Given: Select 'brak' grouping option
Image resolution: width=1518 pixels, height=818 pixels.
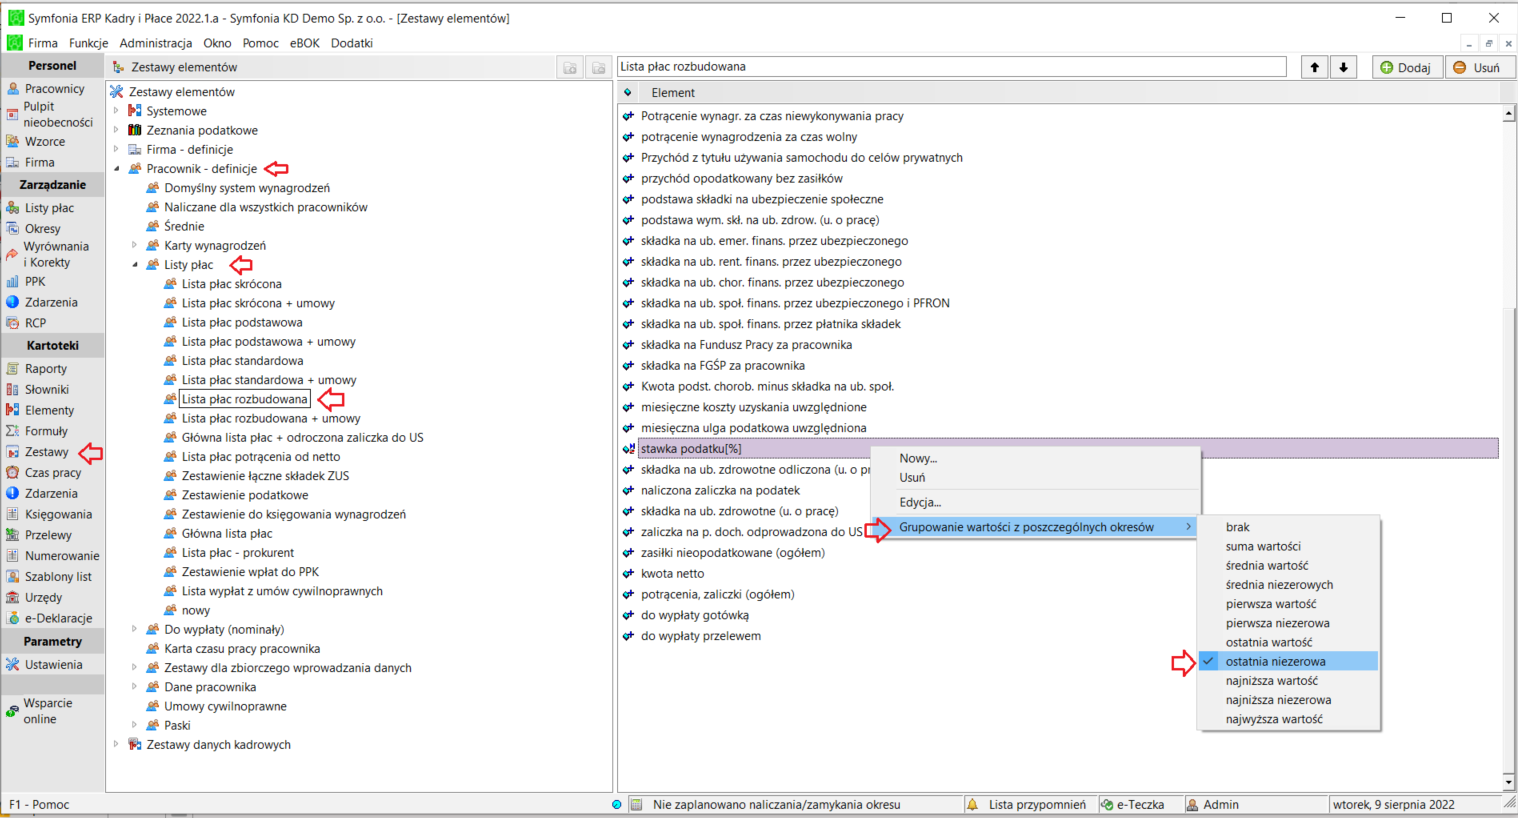Looking at the screenshot, I should (x=1289, y=527).
